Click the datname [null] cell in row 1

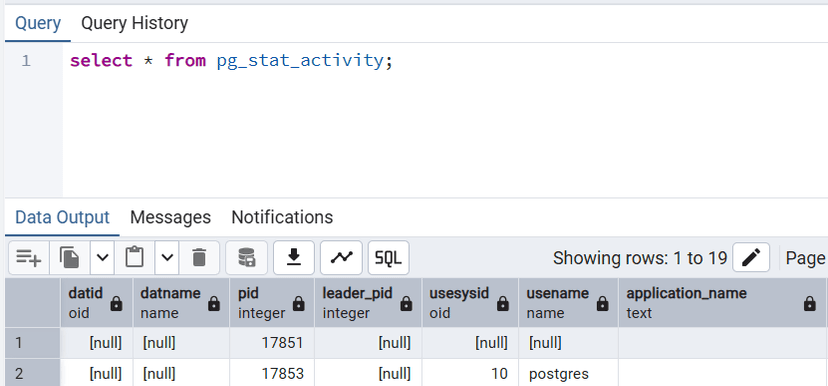pyautogui.click(x=181, y=343)
